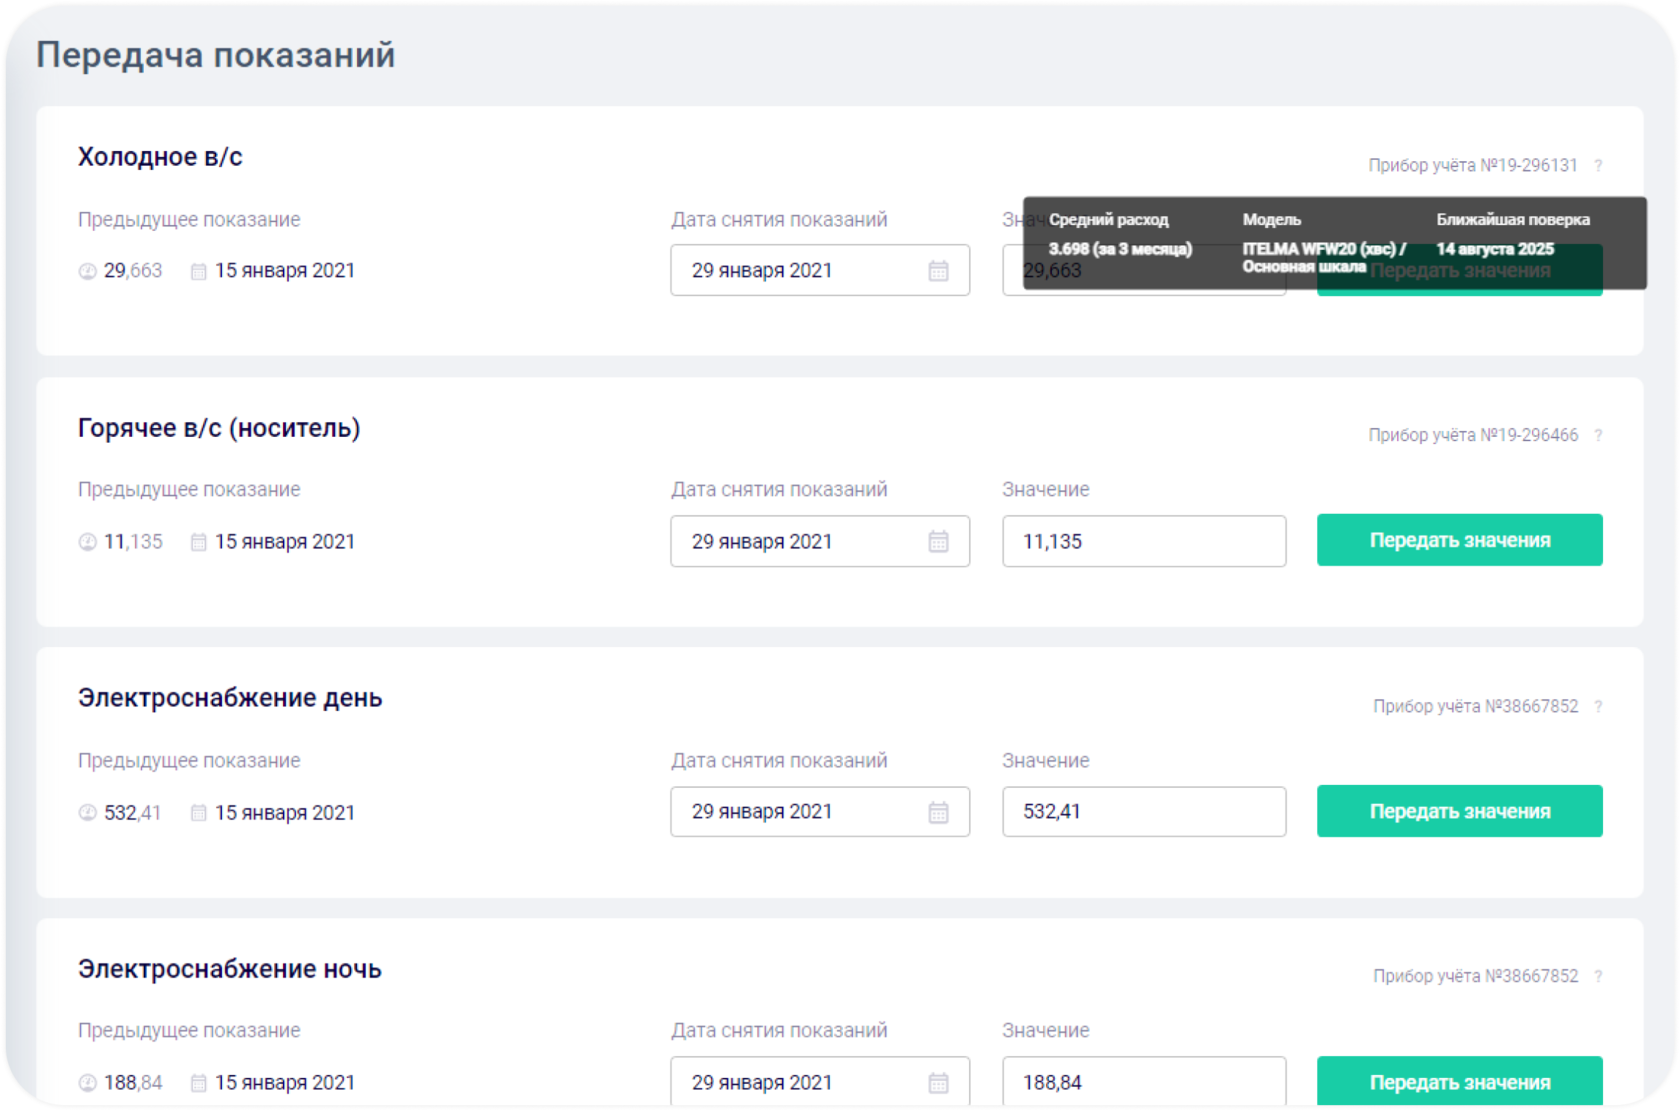This screenshot has height=1111, width=1680.
Task: Open calendar picker icon in Электроснабжение день date field
Action: pyautogui.click(x=938, y=812)
